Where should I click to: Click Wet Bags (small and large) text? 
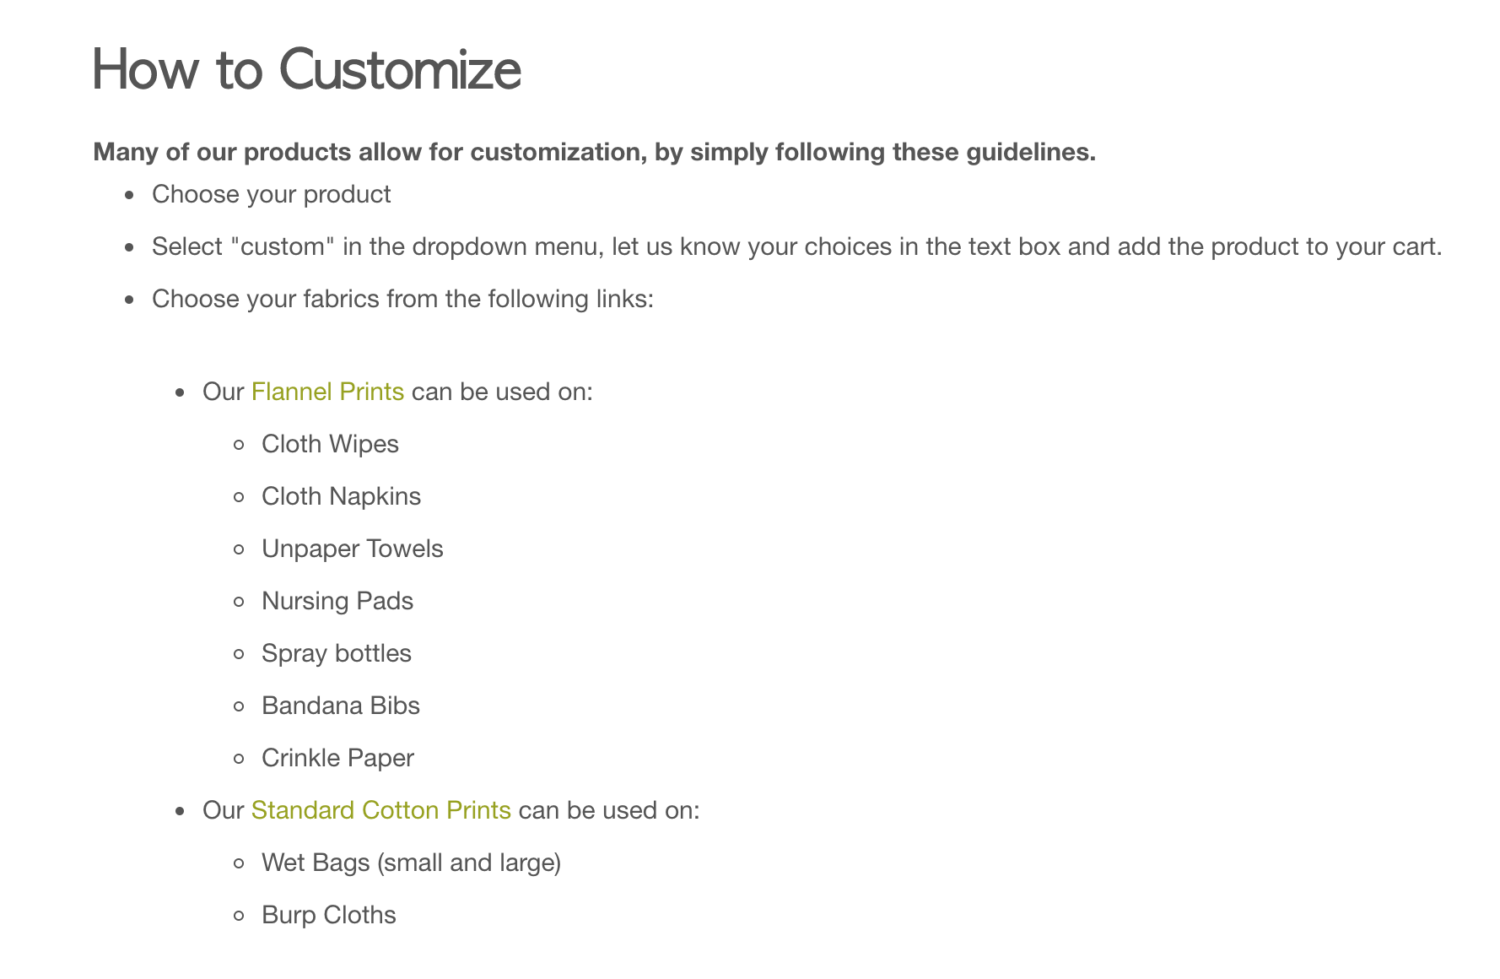tap(411, 863)
